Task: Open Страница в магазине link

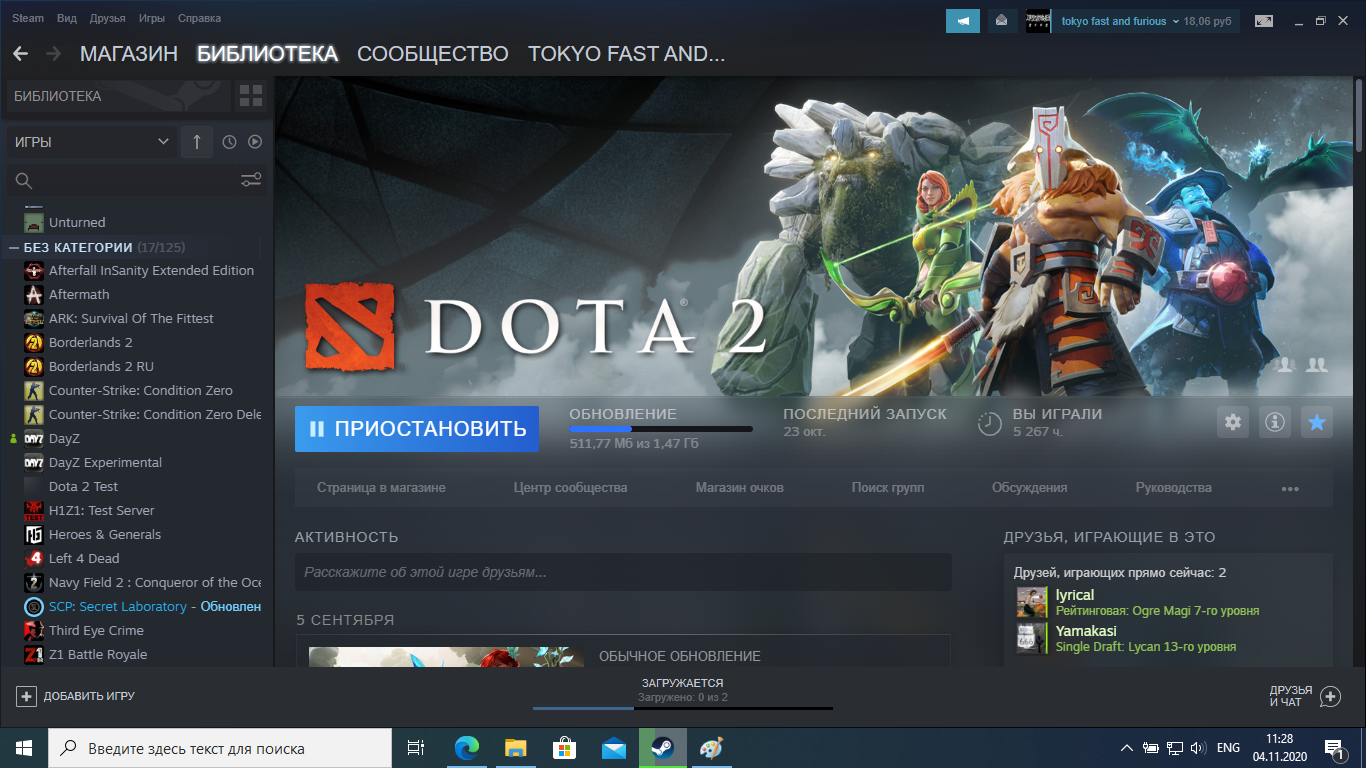Action: pyautogui.click(x=381, y=488)
